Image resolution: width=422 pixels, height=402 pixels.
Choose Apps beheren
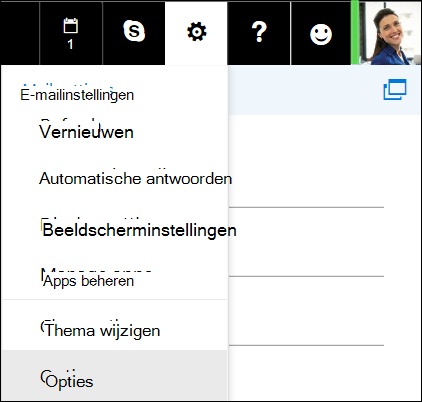(88, 281)
